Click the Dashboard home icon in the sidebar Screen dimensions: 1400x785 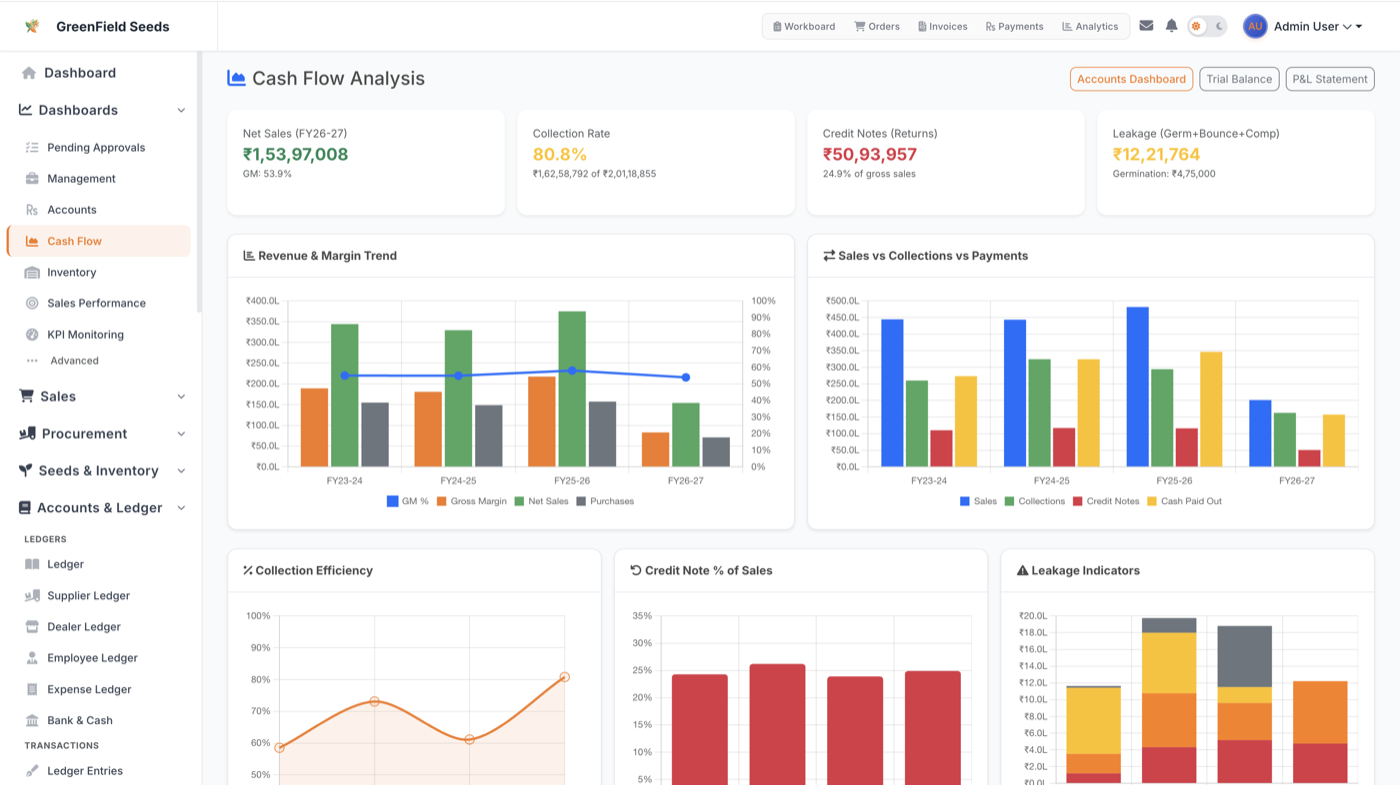(x=29, y=73)
